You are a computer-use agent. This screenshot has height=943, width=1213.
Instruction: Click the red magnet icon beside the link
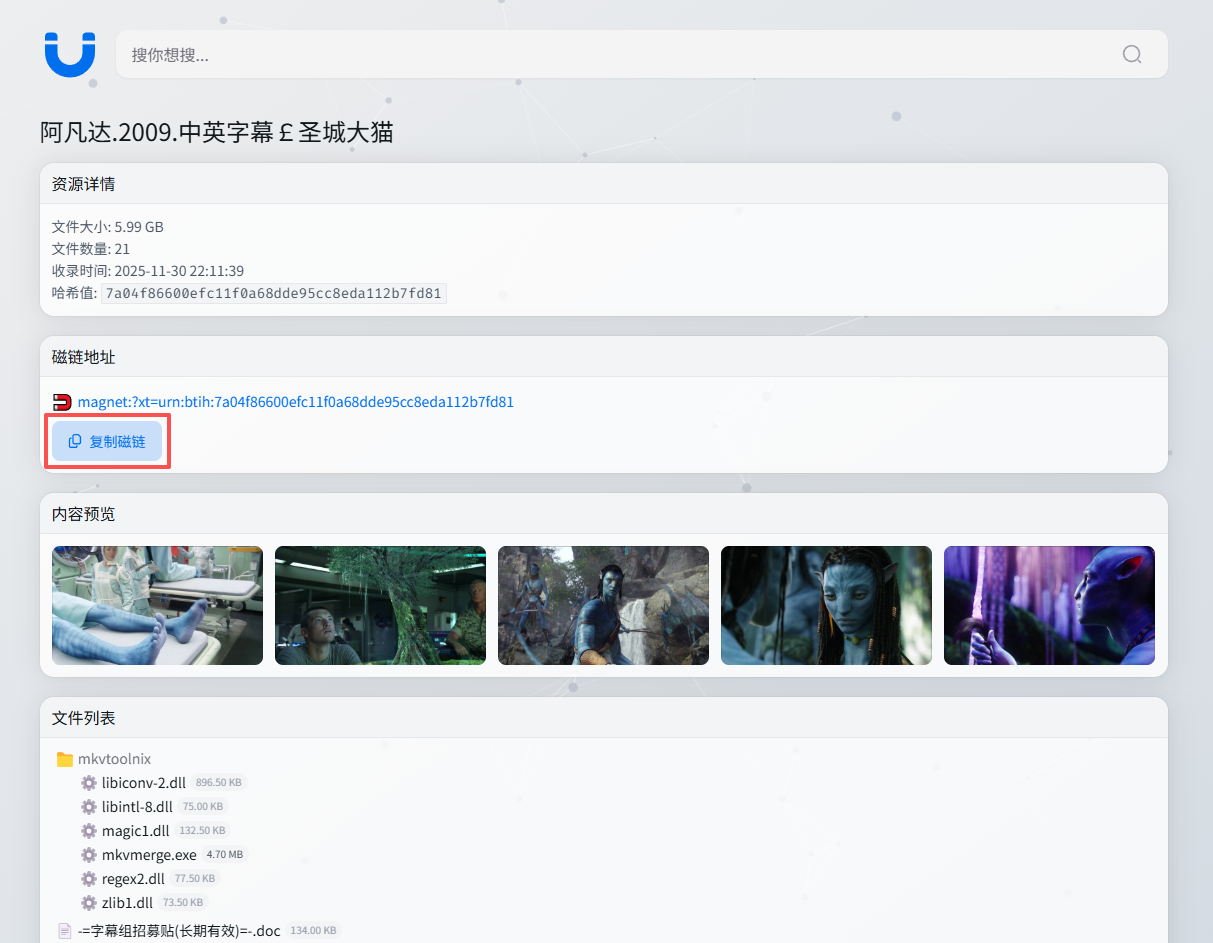pos(62,402)
